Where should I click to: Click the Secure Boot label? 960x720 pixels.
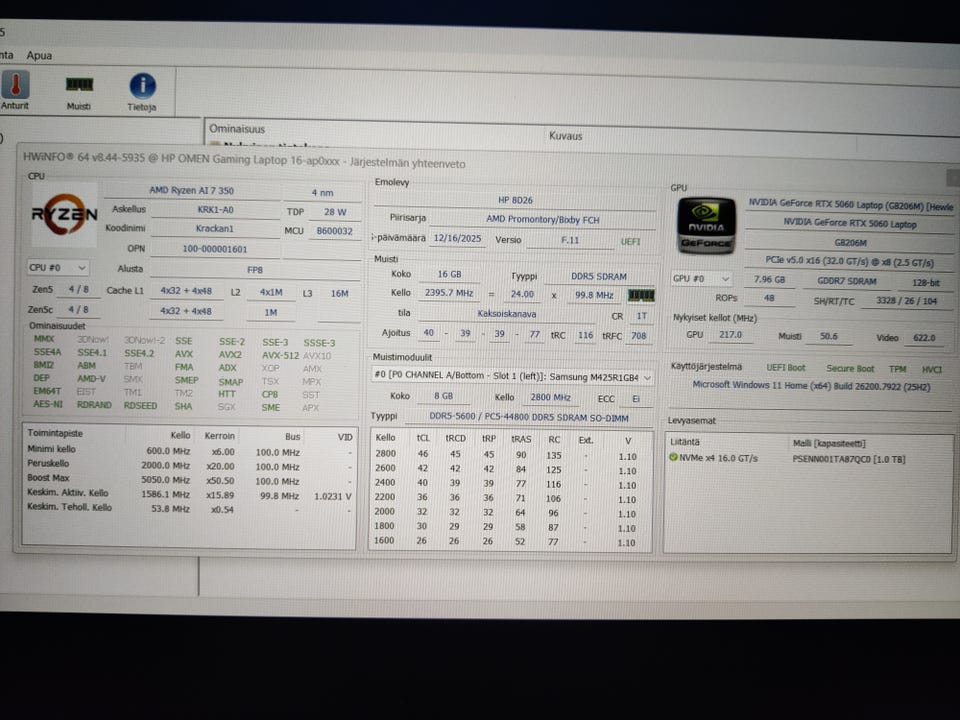[850, 368]
